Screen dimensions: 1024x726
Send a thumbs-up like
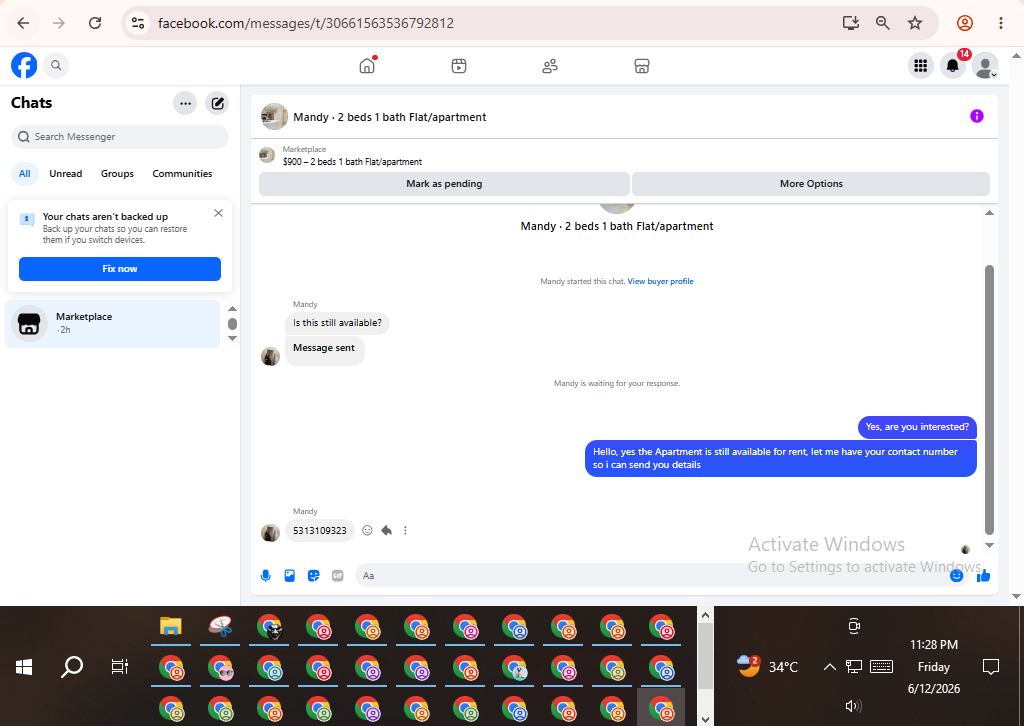pyautogui.click(x=984, y=575)
